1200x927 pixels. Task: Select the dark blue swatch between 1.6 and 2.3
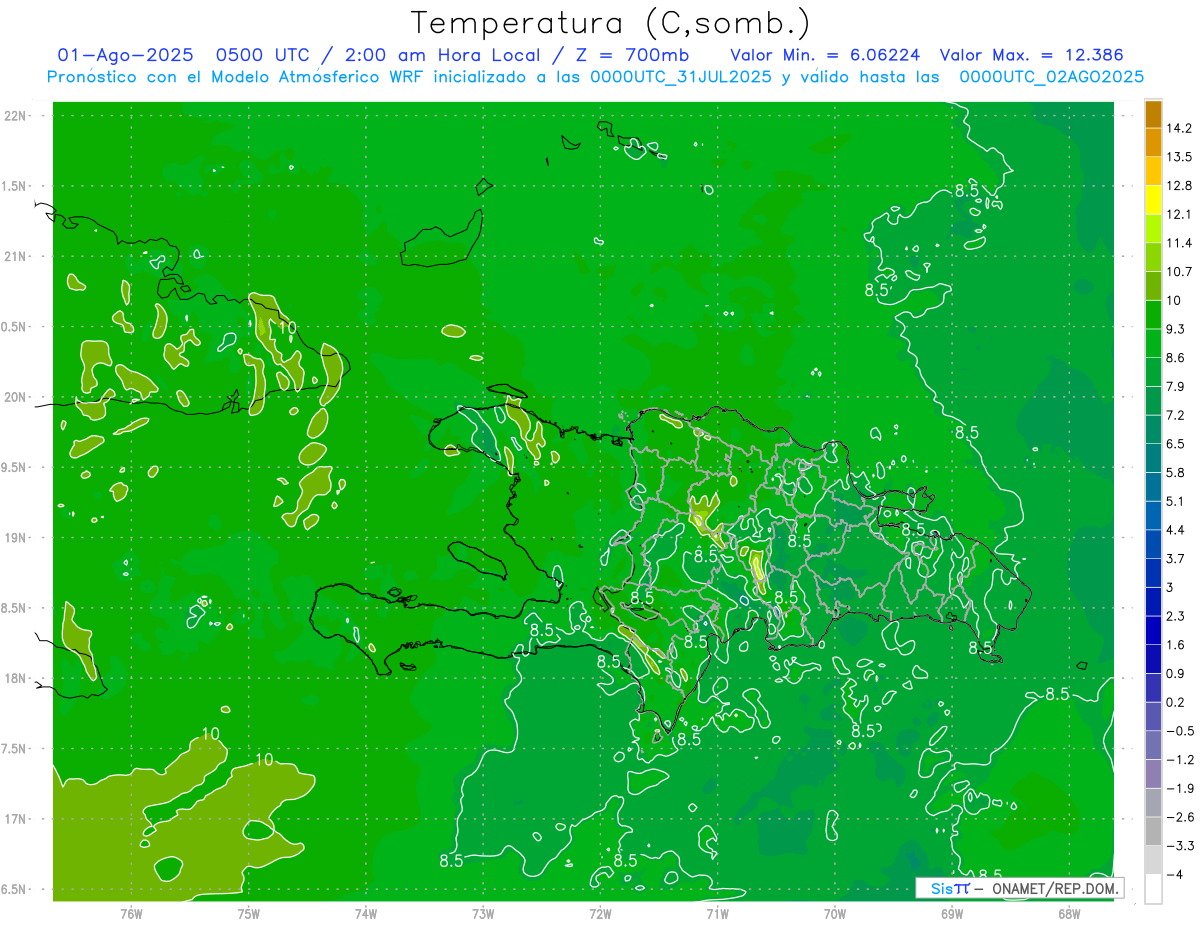(x=1153, y=631)
